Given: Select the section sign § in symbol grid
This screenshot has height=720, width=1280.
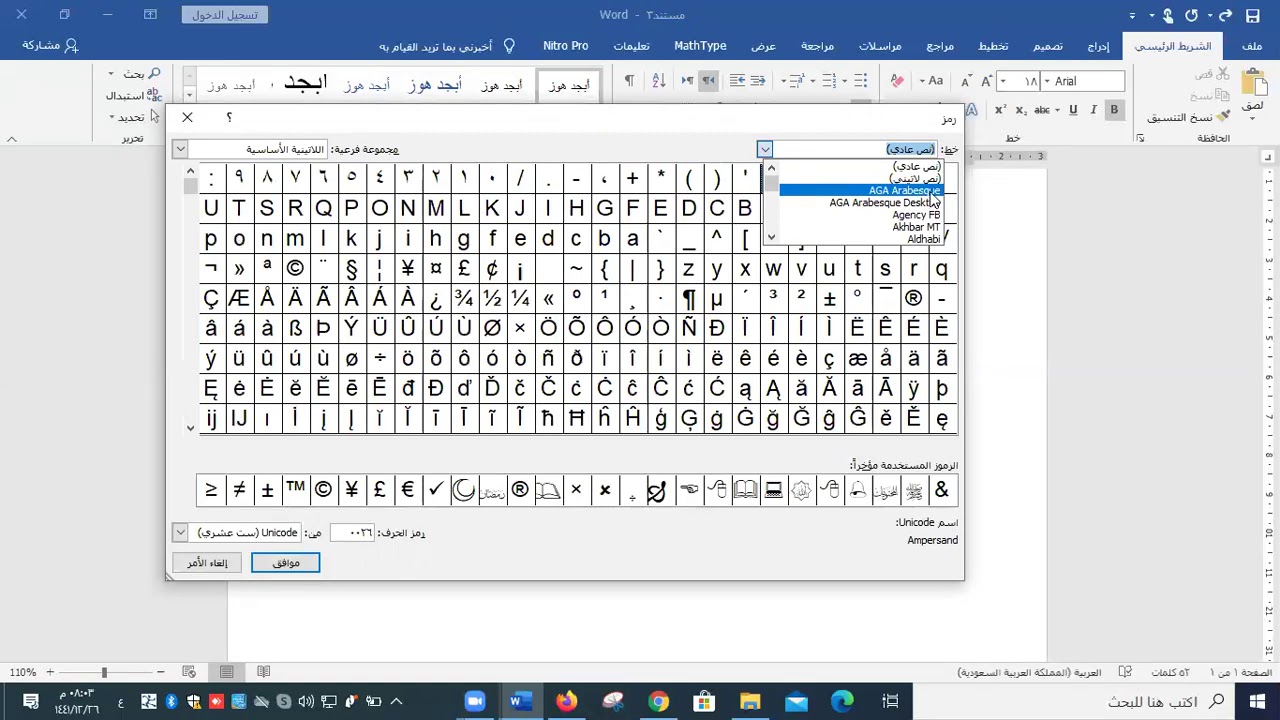Looking at the screenshot, I should click(x=351, y=269).
